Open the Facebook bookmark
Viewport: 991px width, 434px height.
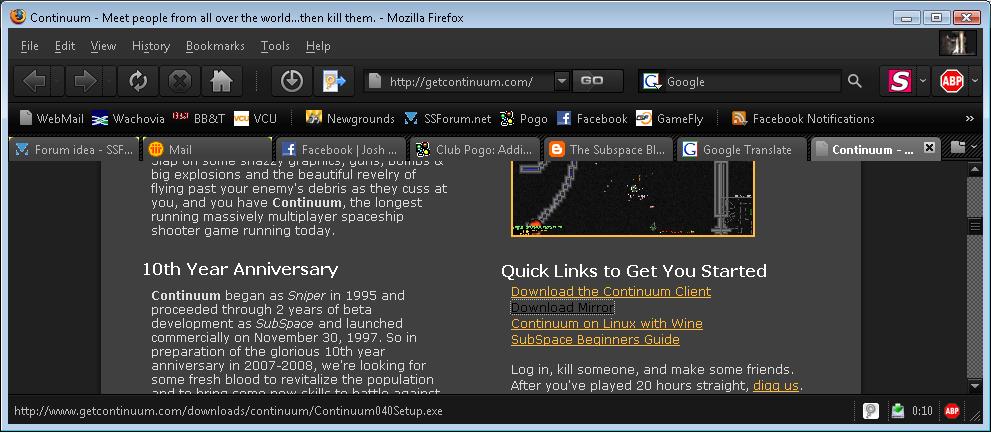(x=592, y=119)
